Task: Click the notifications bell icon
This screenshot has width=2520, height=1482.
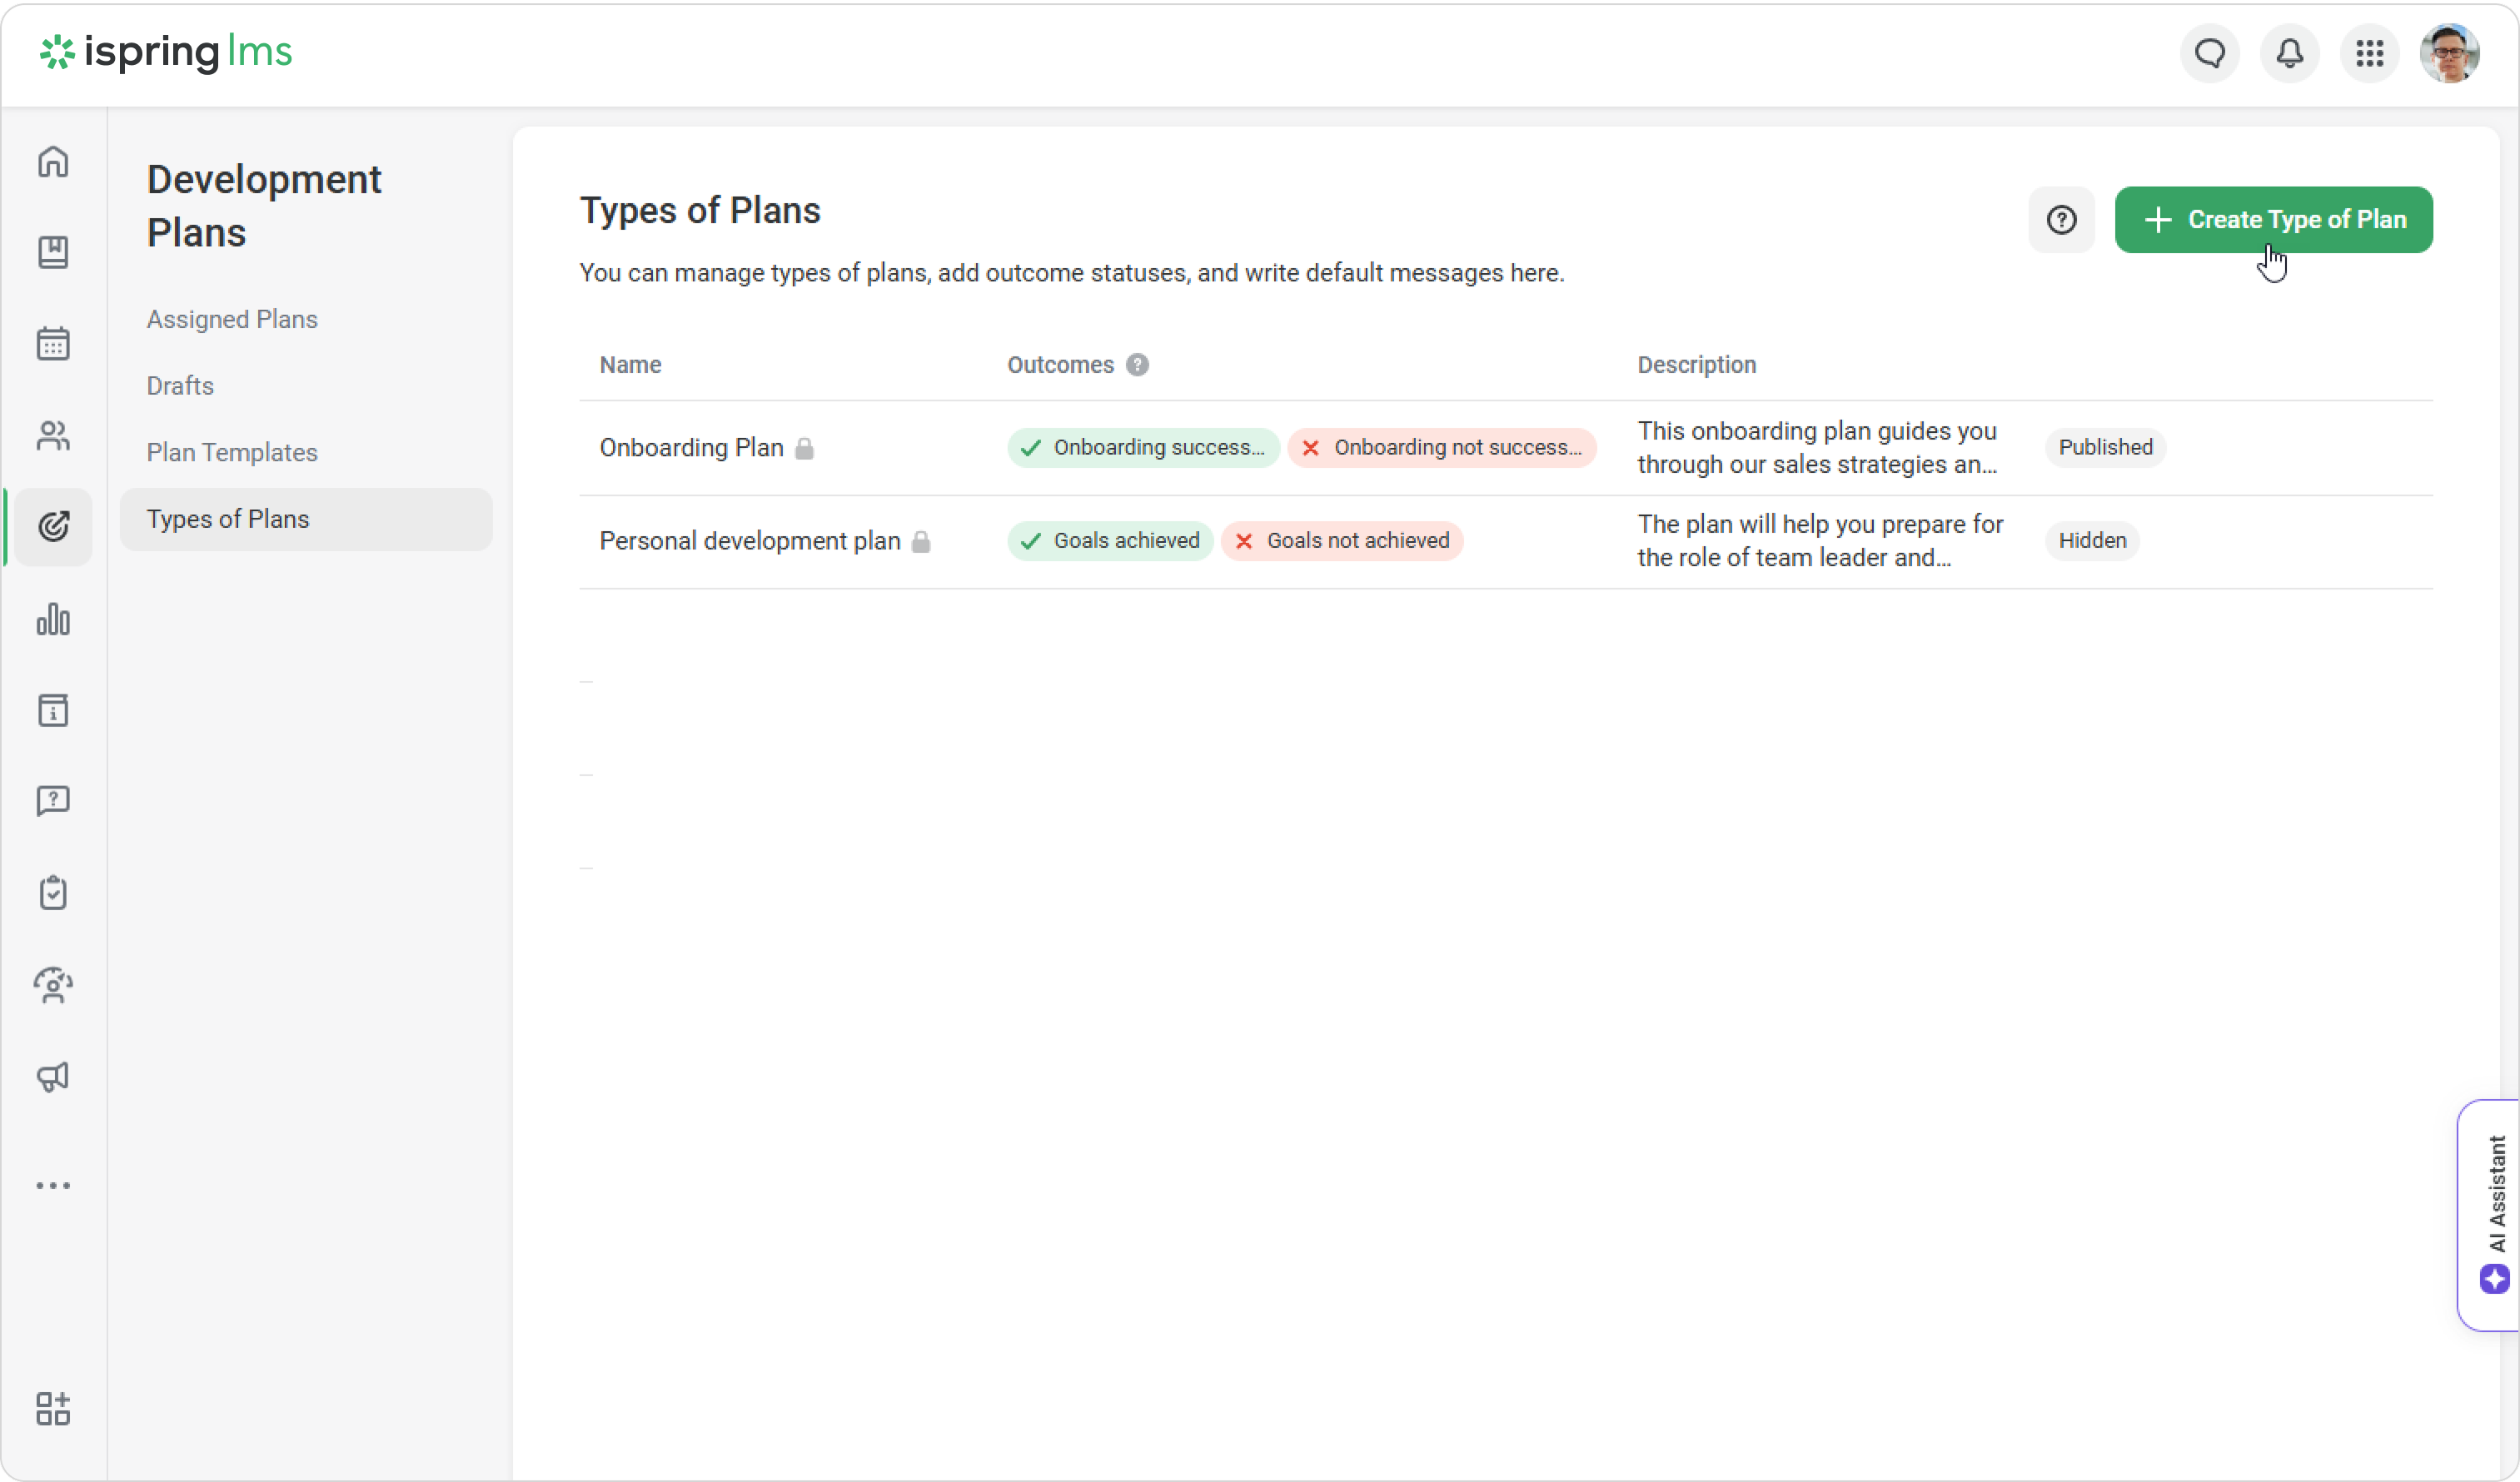Action: (2289, 53)
